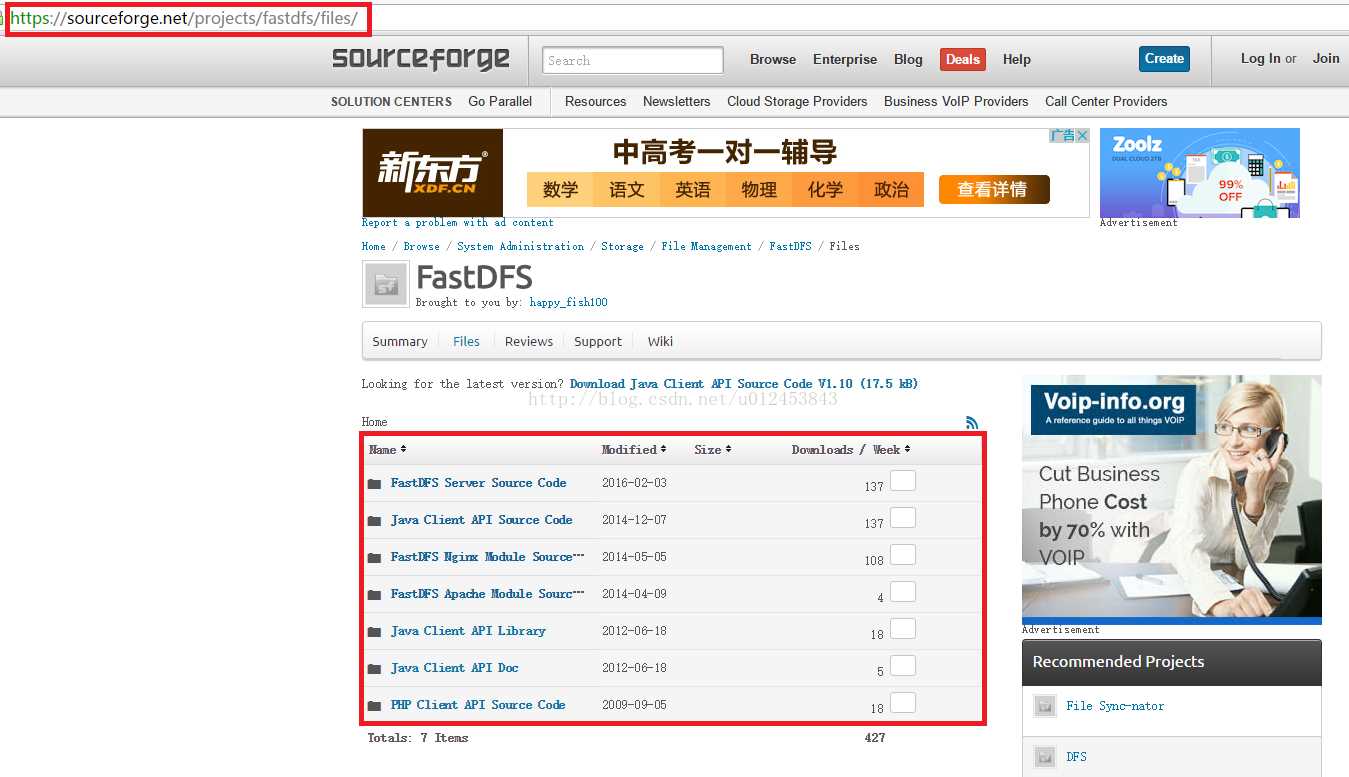
Task: Tick the box in FastDFS Server Source Code row
Action: point(903,481)
